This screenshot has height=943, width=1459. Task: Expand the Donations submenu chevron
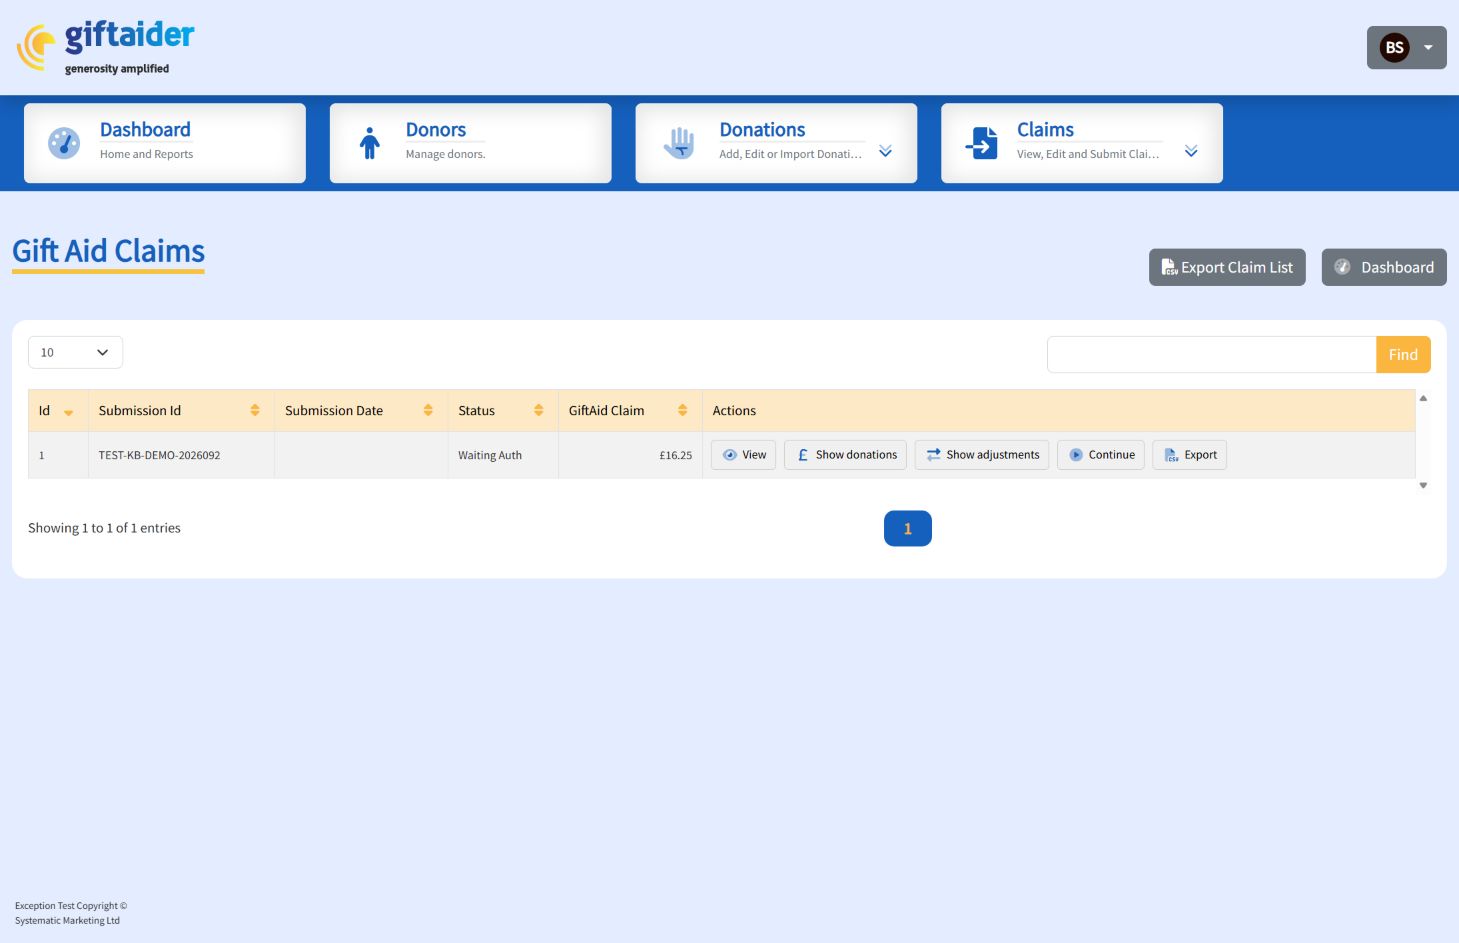[885, 151]
